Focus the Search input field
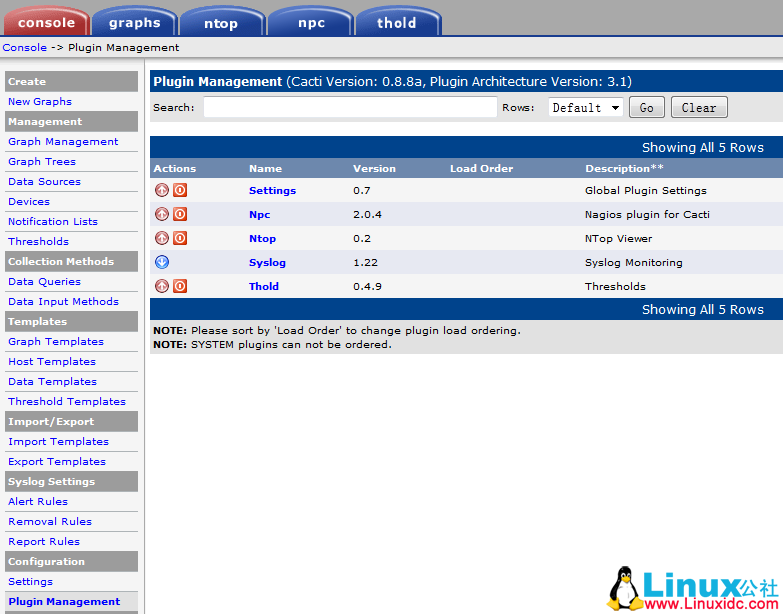Screen dimensions: 783x614 pos(350,107)
